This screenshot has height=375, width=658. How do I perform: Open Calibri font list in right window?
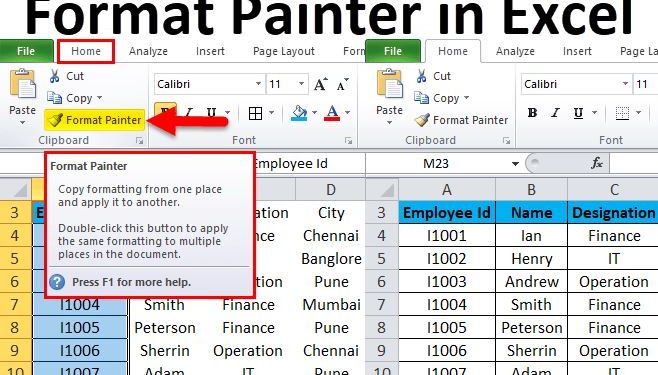tap(625, 84)
